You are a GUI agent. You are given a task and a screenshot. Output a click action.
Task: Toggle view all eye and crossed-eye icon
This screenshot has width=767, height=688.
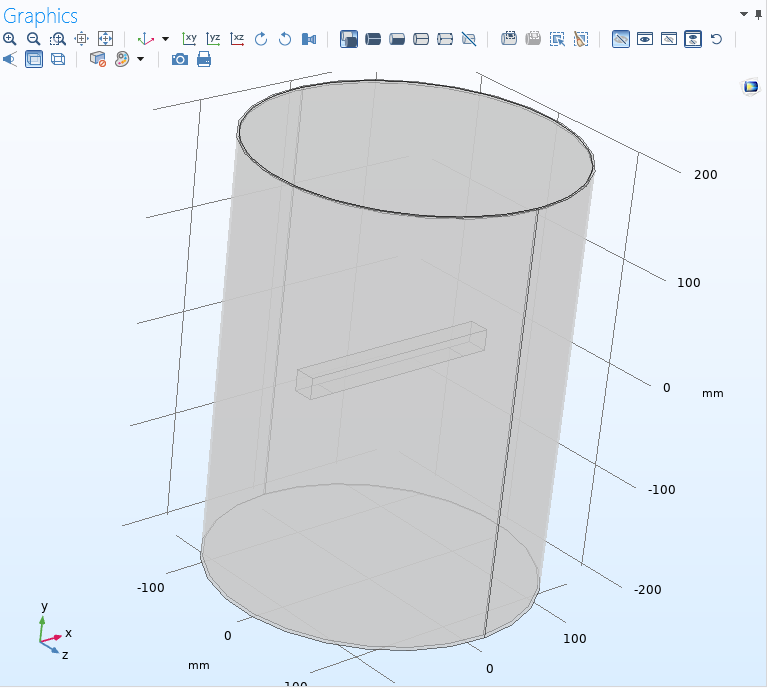click(693, 39)
